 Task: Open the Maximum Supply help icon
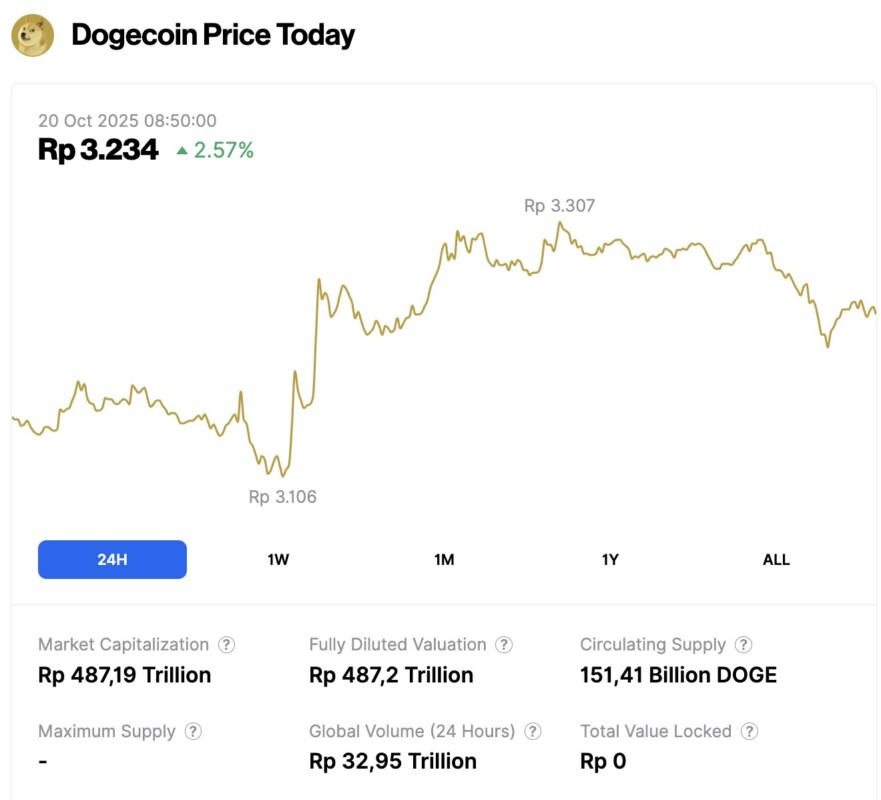coord(193,731)
